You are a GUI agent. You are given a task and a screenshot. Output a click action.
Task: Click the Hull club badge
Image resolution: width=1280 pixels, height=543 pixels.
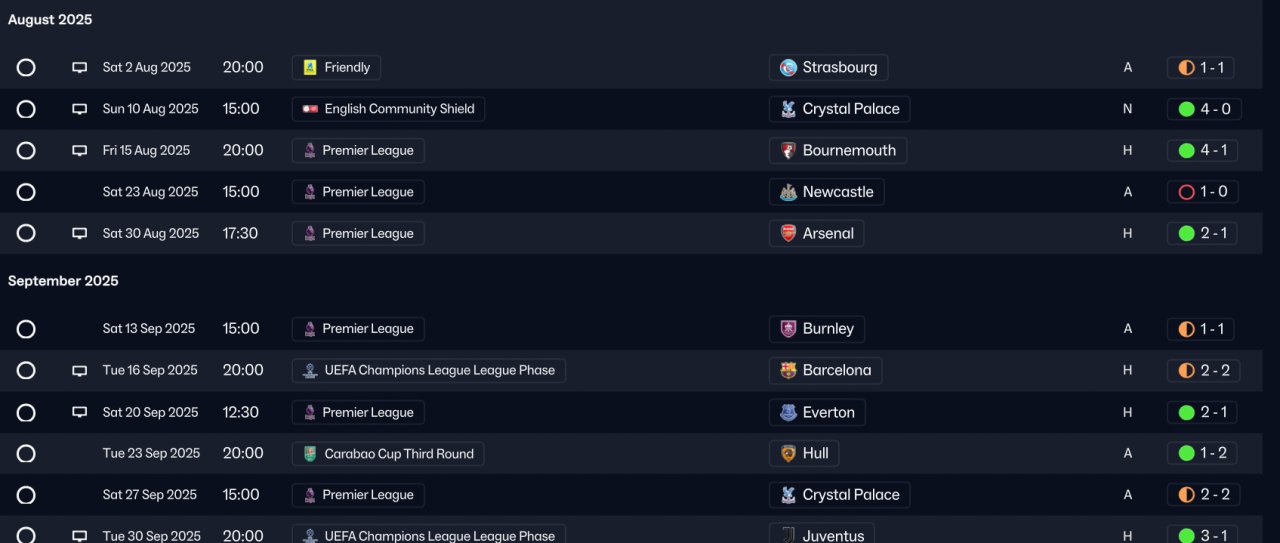click(x=789, y=454)
